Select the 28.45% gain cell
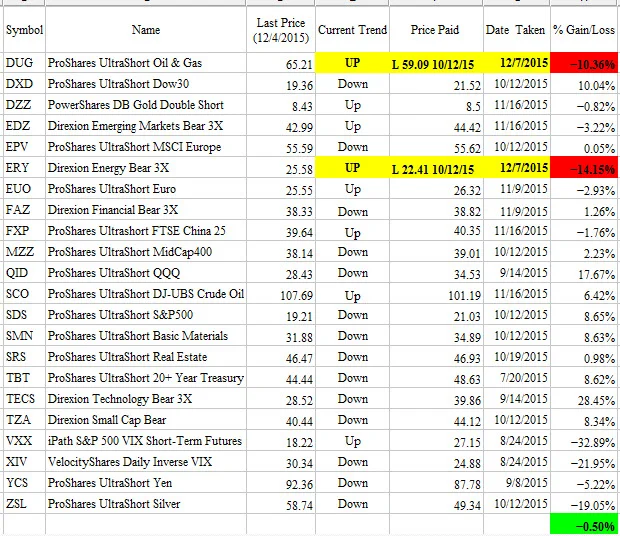Image resolution: width=620 pixels, height=536 pixels. tap(584, 398)
